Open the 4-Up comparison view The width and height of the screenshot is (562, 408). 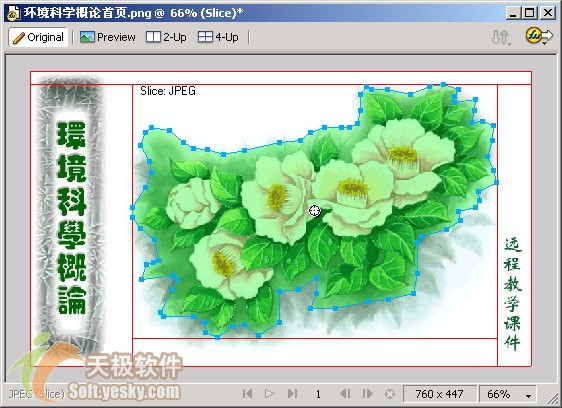pos(218,37)
